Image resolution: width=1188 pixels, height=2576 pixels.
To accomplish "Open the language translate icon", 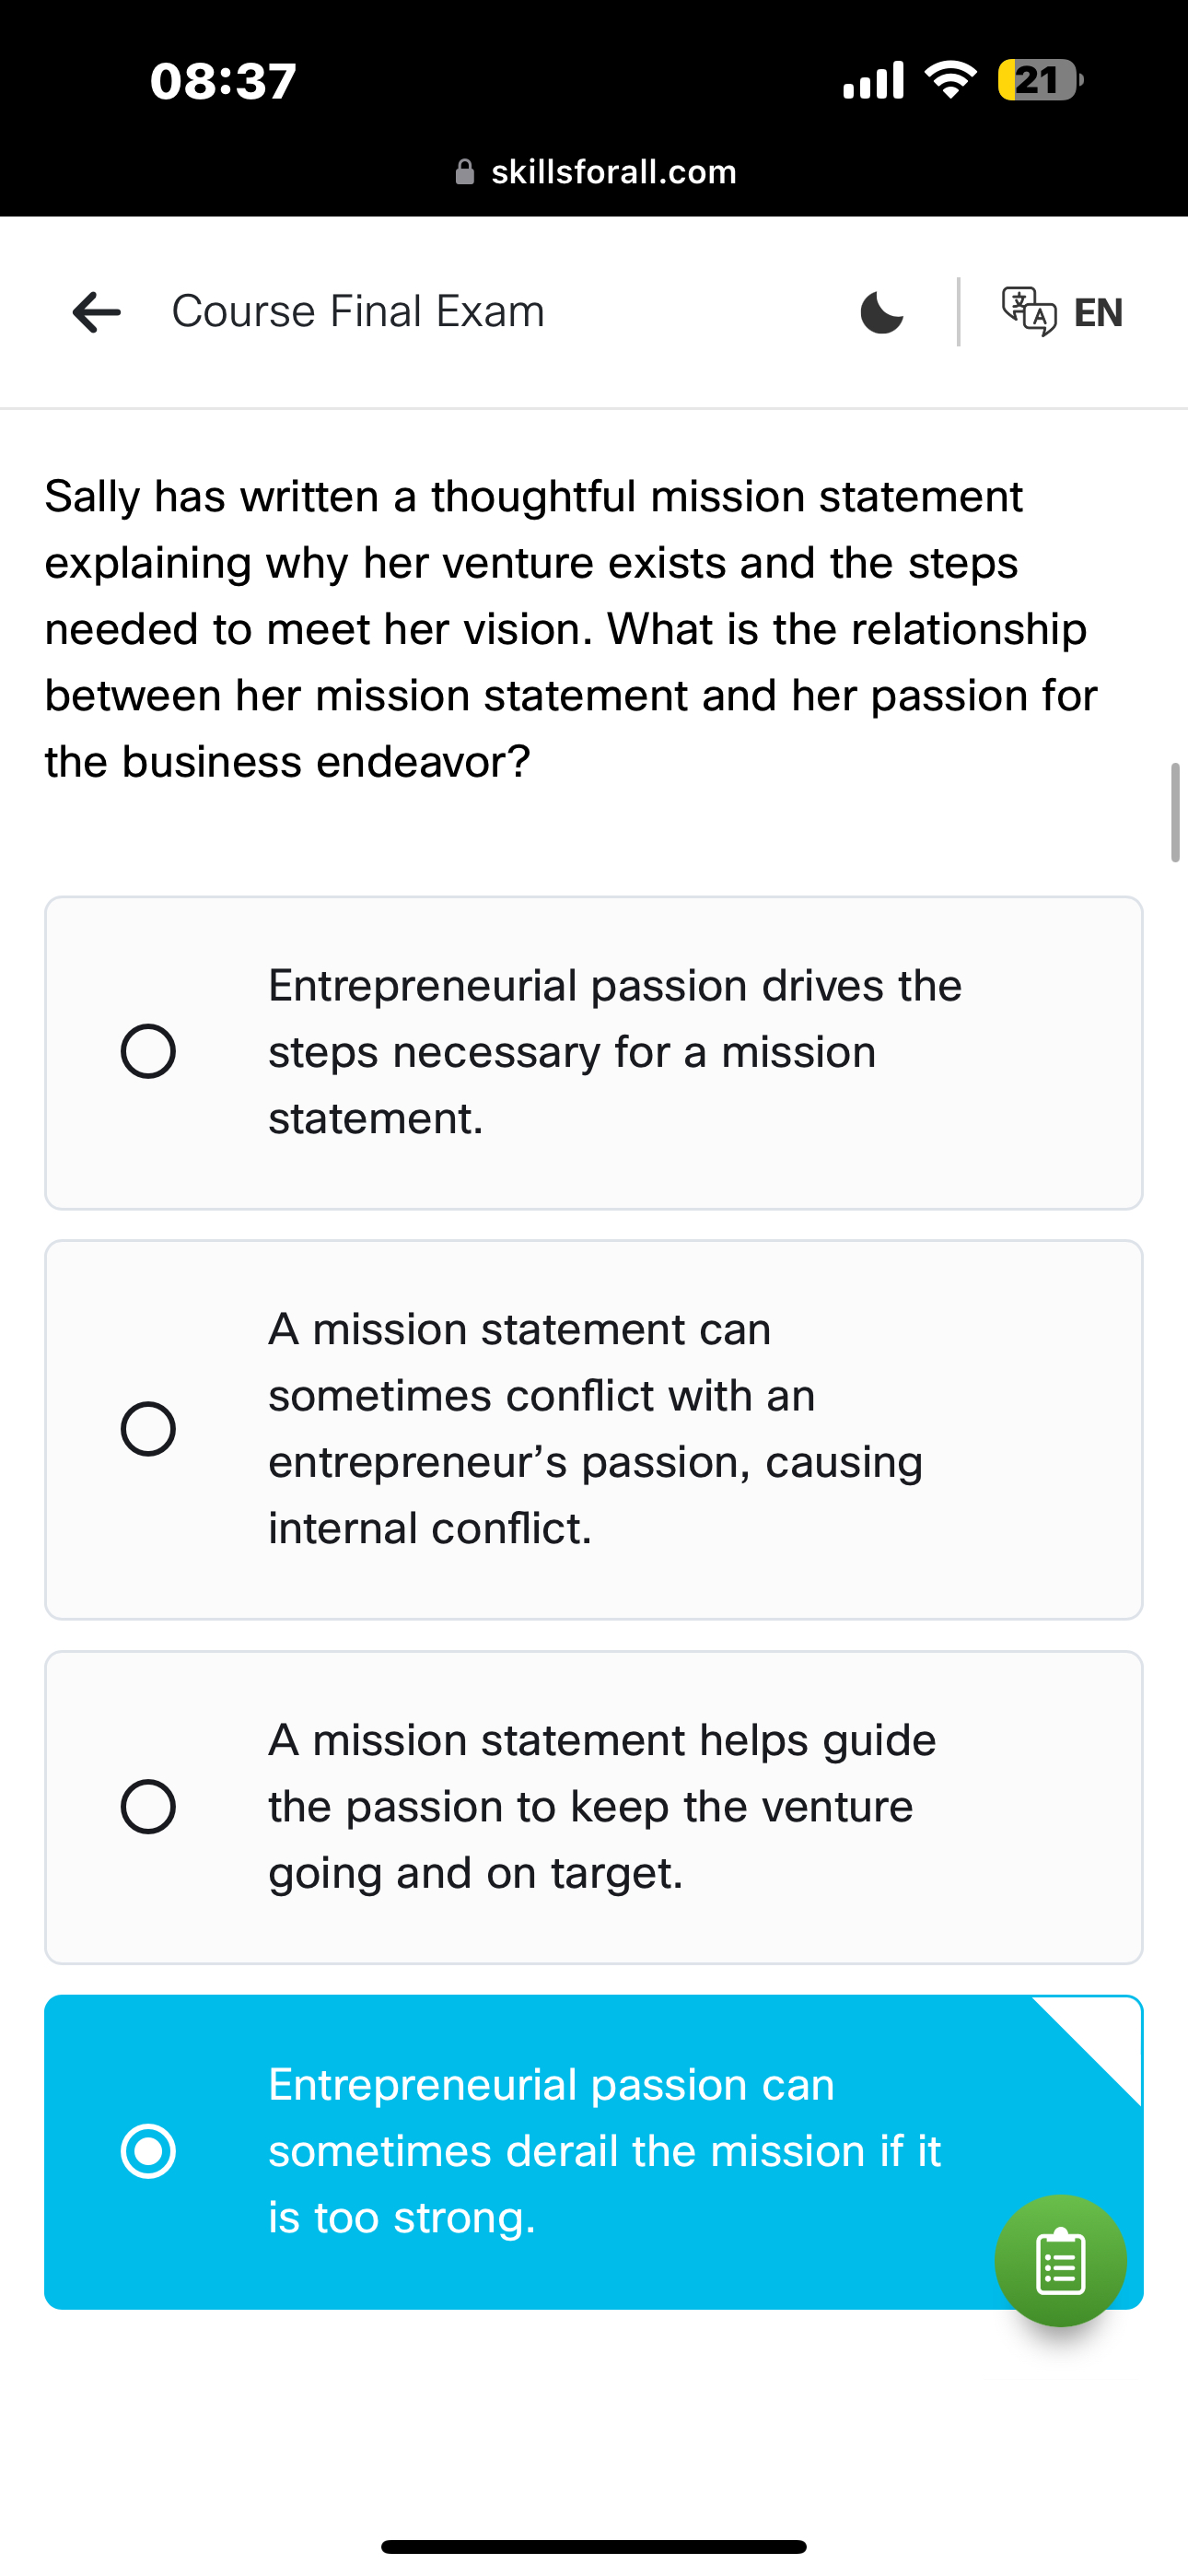I will [1028, 312].
